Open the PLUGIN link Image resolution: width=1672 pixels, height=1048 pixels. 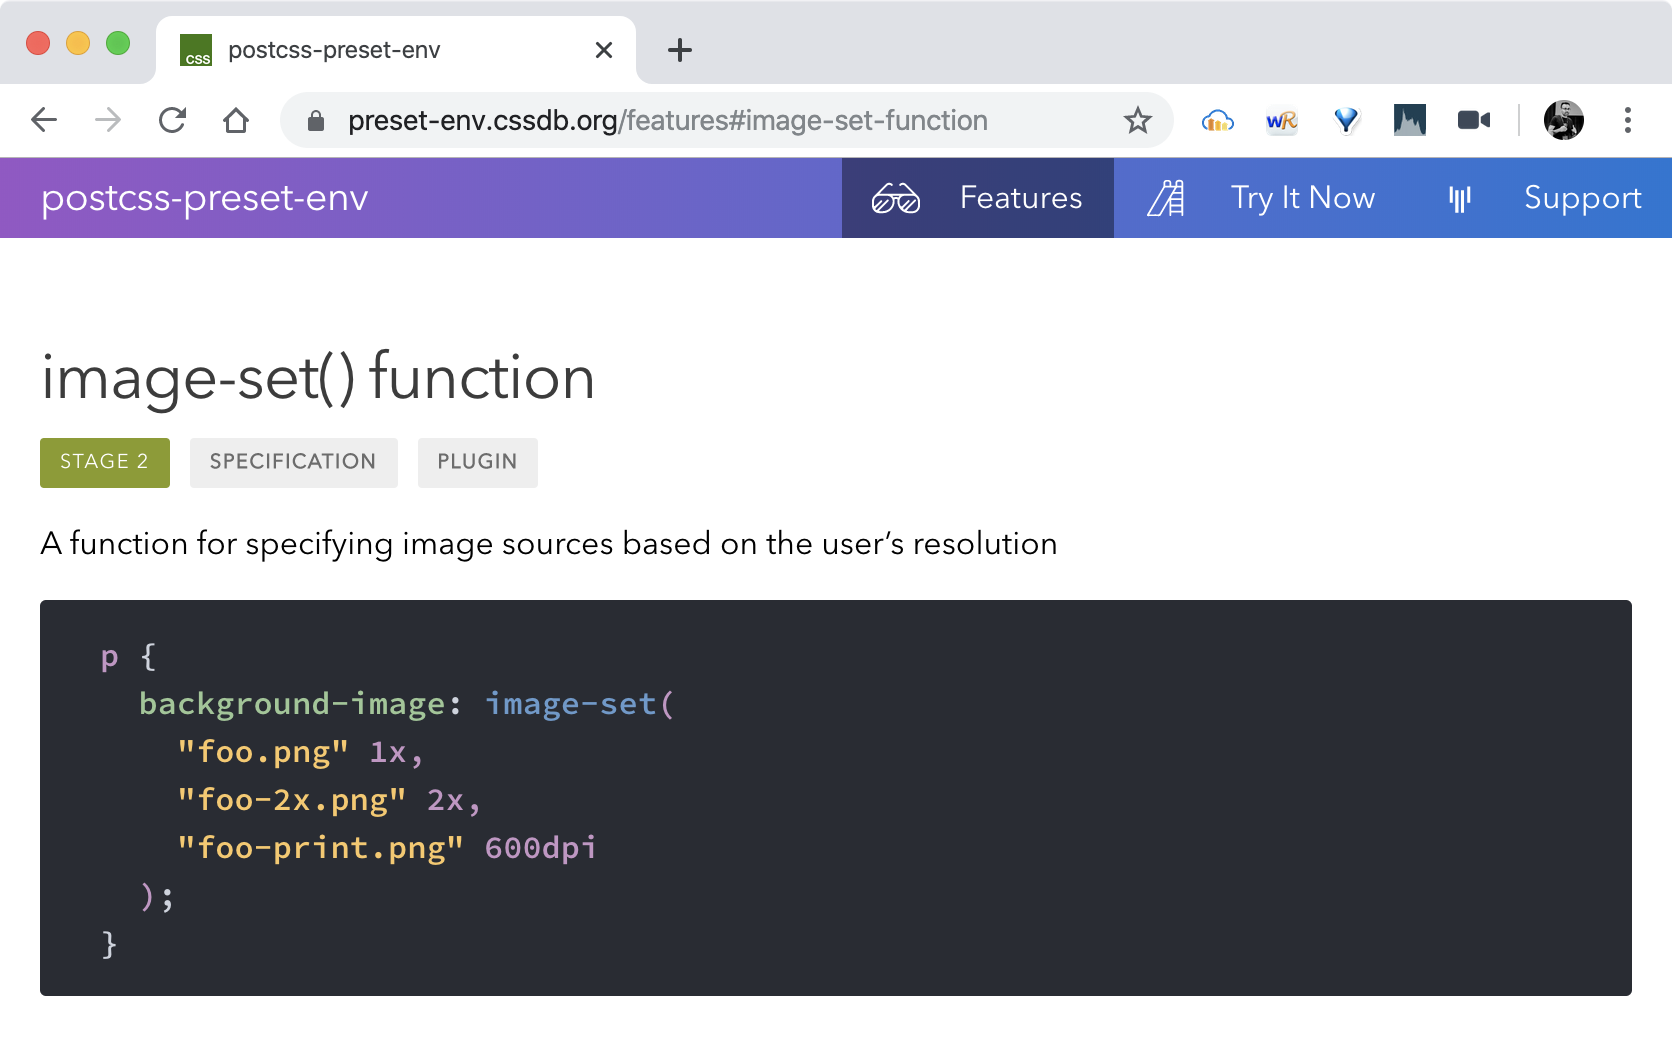pos(477,462)
